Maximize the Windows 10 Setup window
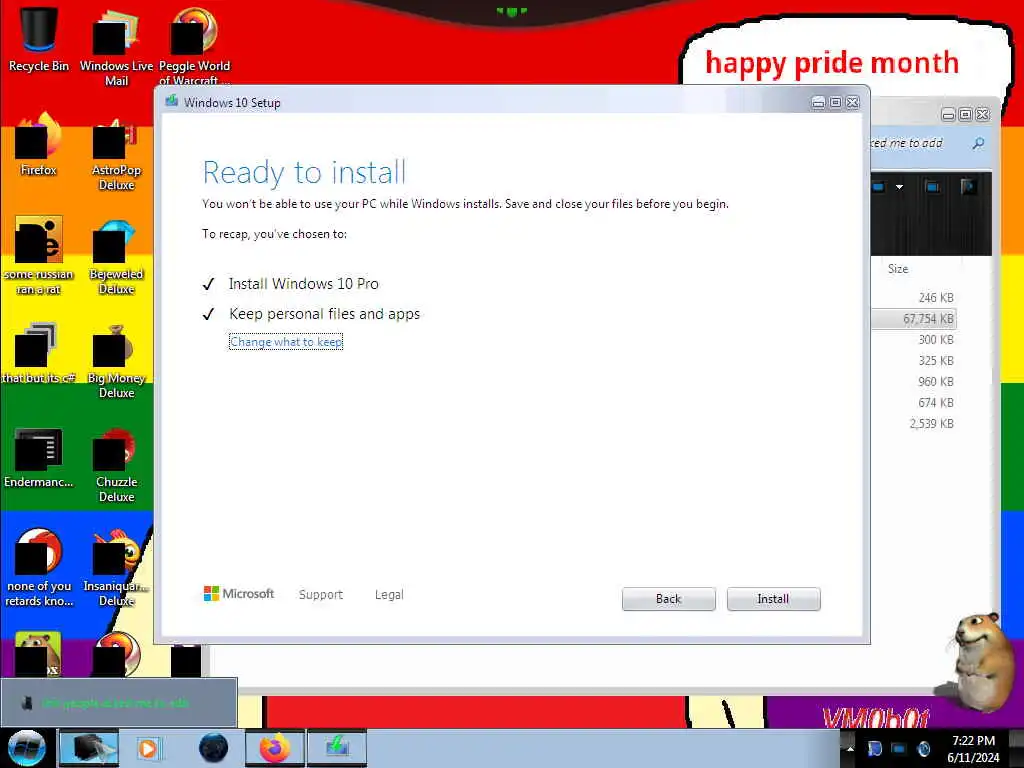 (835, 103)
